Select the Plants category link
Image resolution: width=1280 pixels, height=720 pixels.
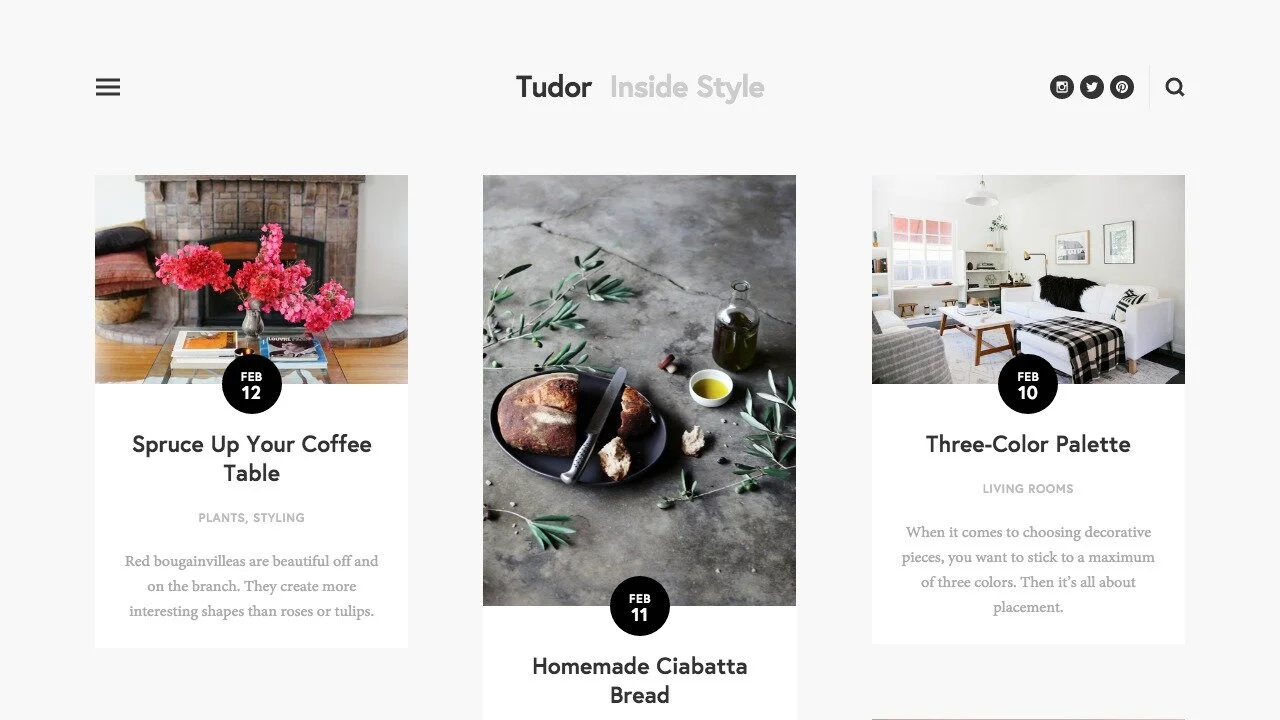click(221, 518)
